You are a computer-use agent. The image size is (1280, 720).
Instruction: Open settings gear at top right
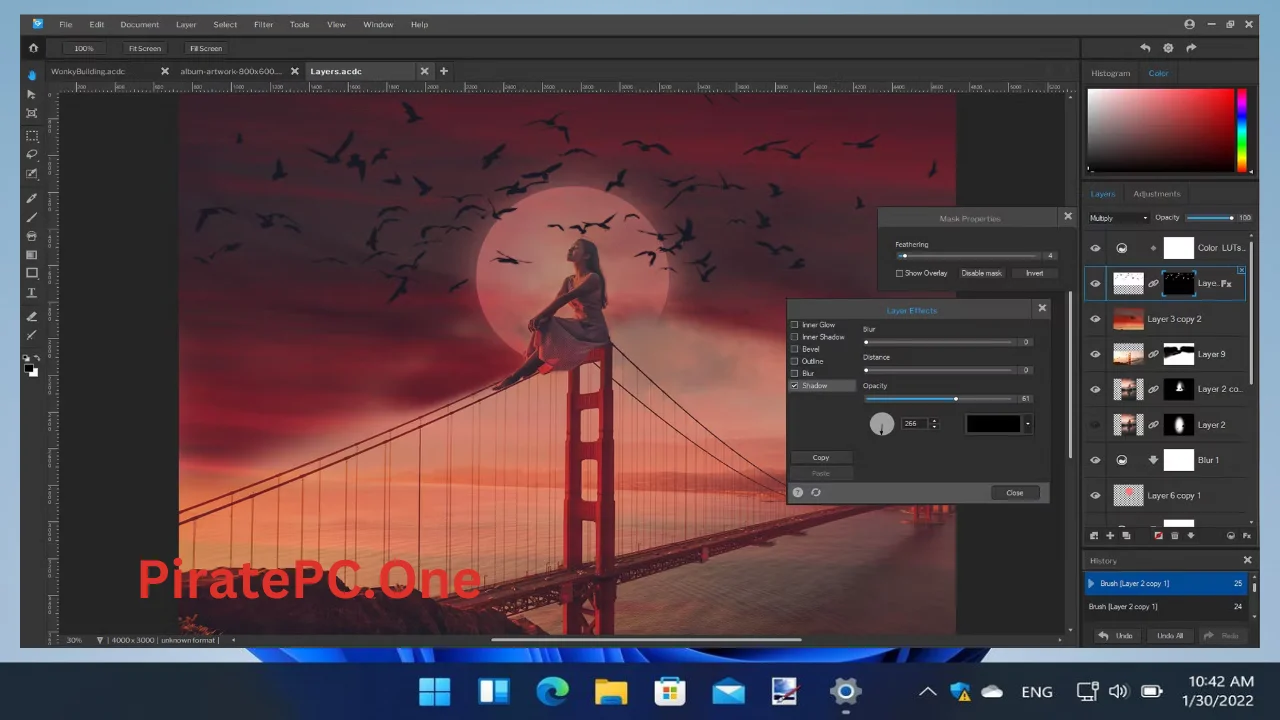pyautogui.click(x=1168, y=48)
